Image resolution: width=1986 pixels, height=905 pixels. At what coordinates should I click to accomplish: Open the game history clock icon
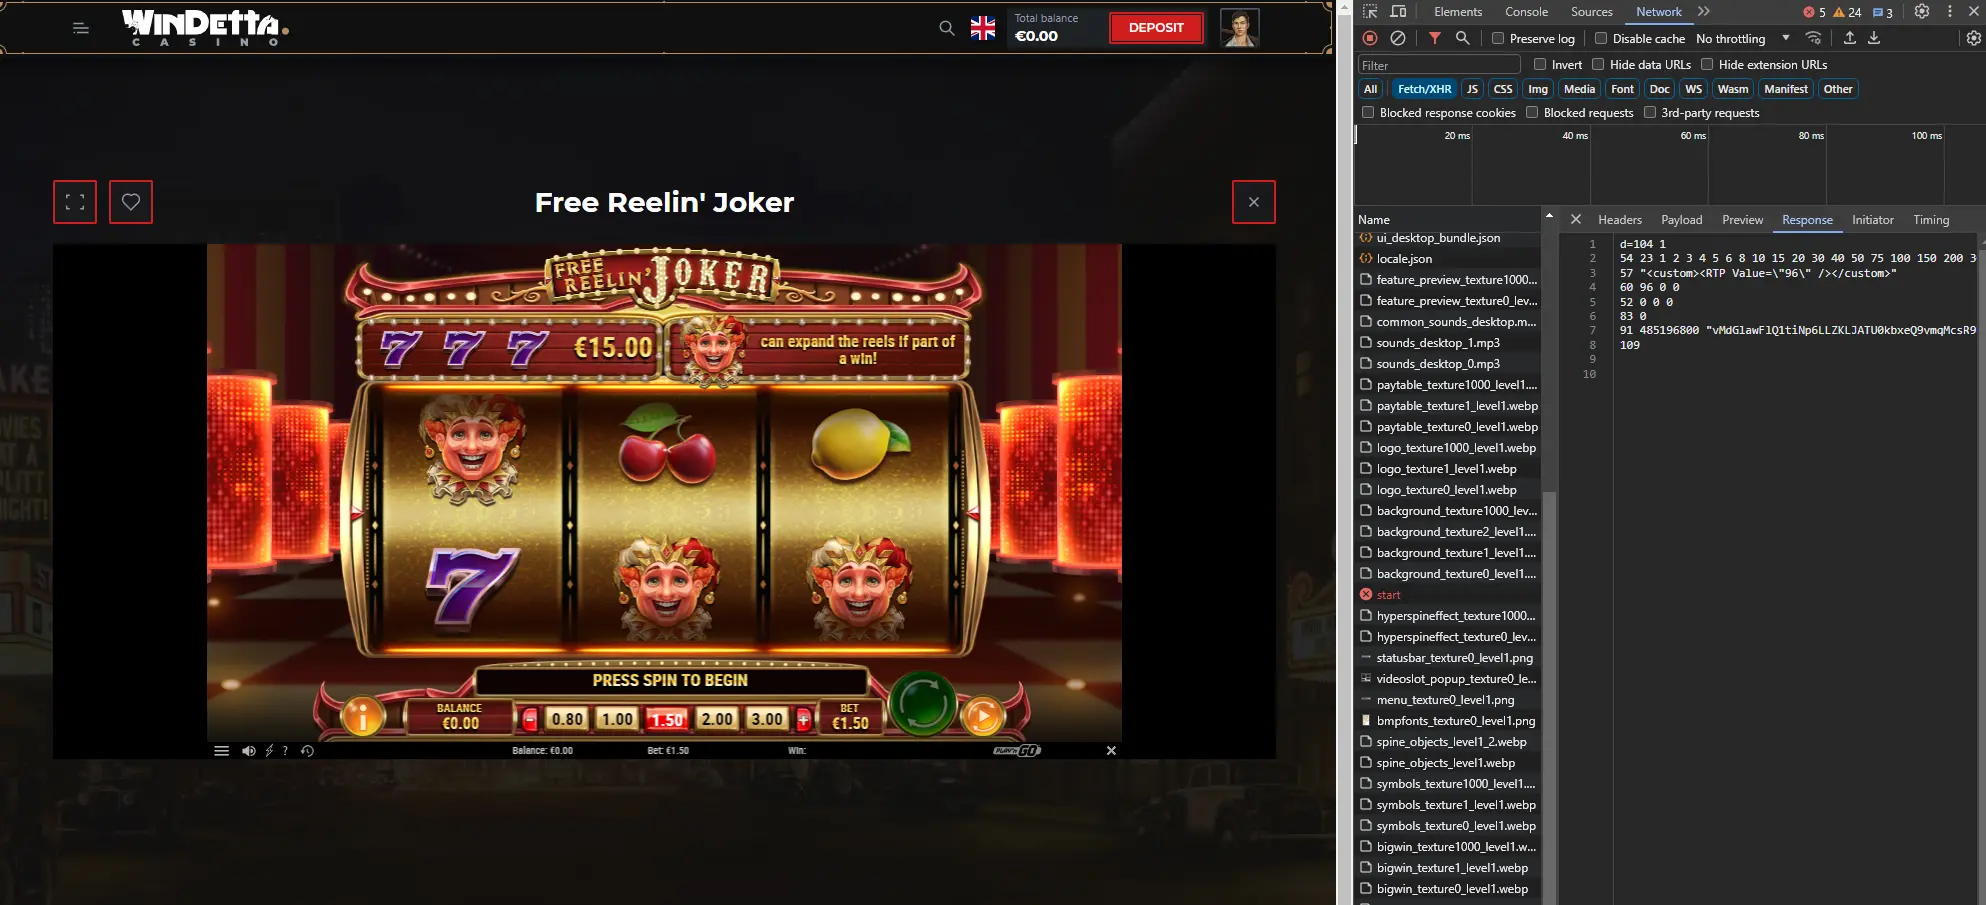click(x=307, y=751)
